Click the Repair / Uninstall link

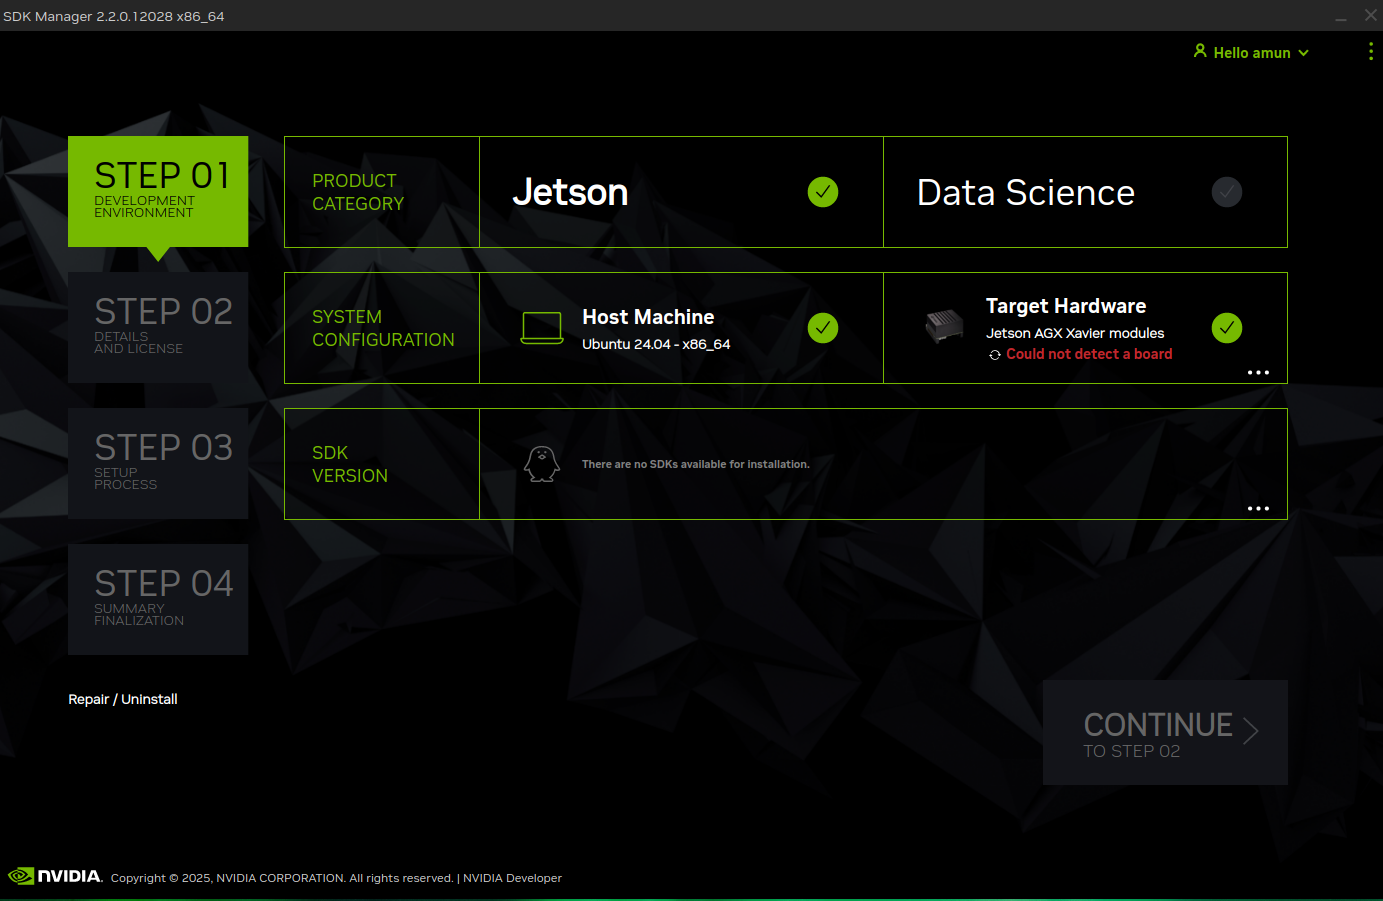pyautogui.click(x=123, y=699)
